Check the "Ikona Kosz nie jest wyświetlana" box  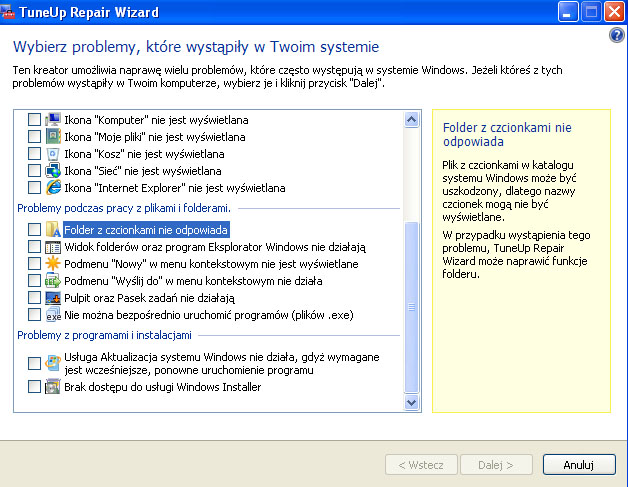(35, 153)
